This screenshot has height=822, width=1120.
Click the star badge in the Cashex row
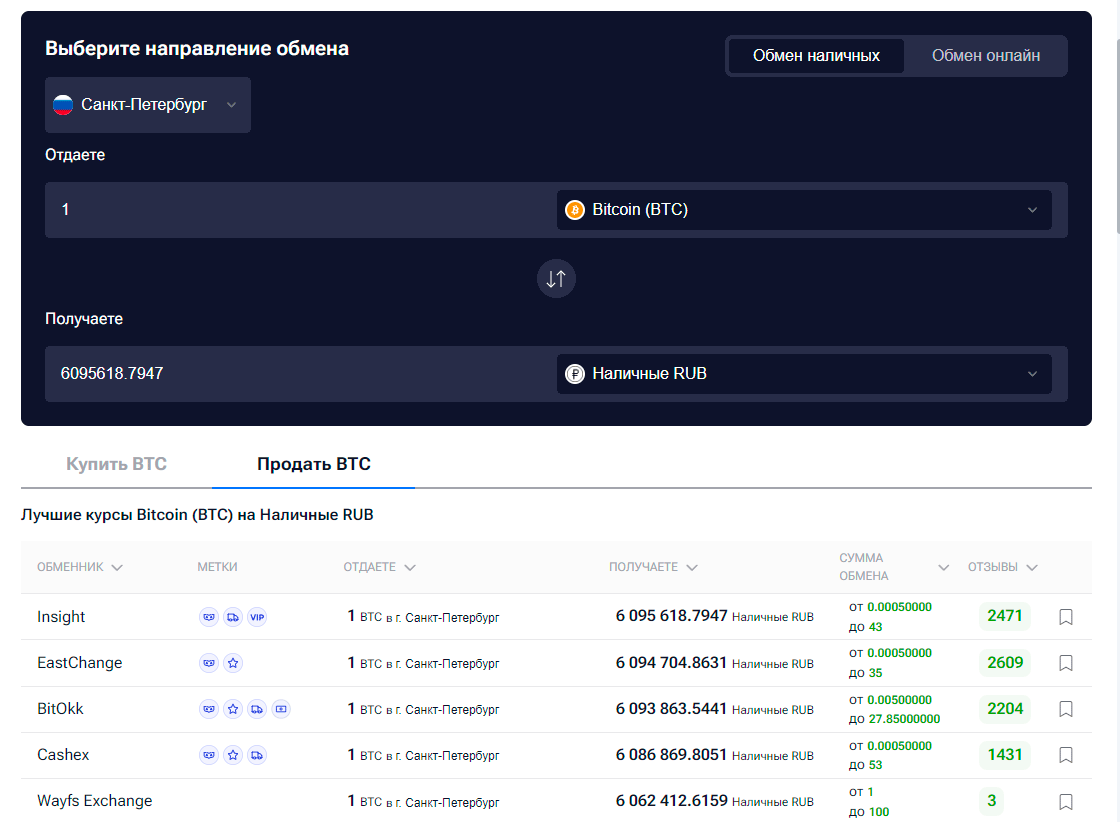tap(233, 755)
